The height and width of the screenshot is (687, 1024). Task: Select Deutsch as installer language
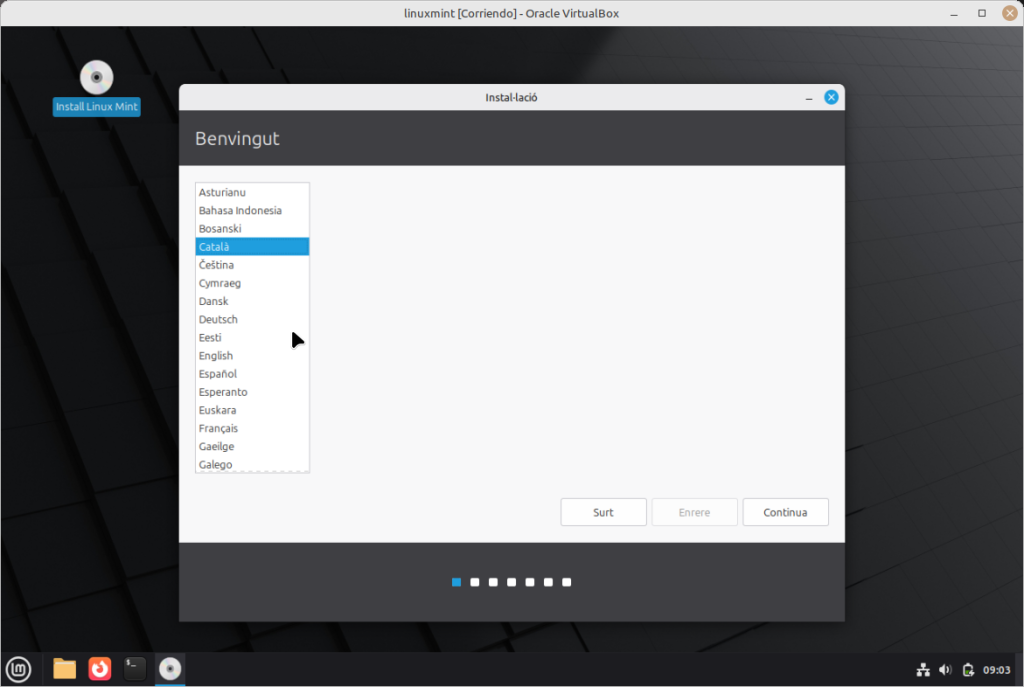pyautogui.click(x=218, y=320)
